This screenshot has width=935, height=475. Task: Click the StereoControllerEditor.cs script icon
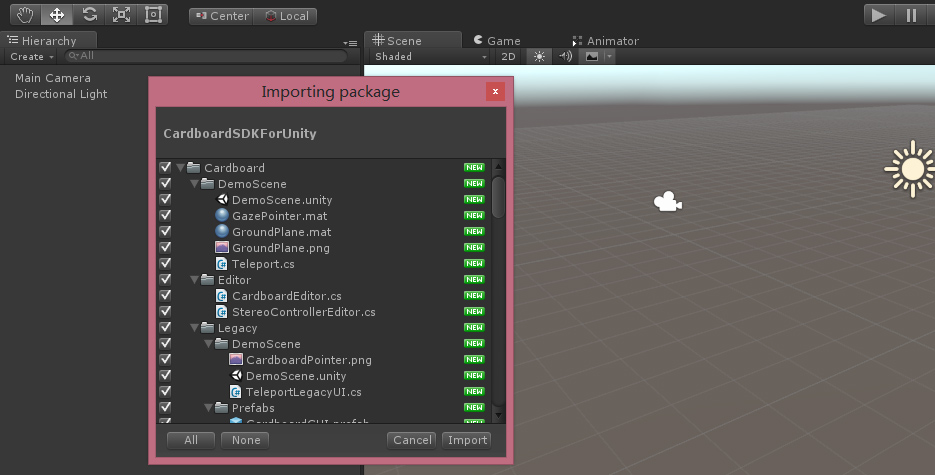222,312
